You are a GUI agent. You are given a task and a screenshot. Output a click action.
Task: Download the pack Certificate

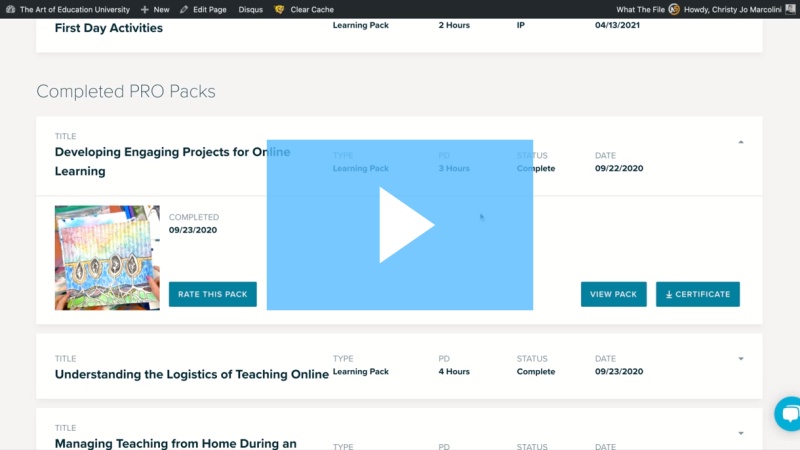(697, 294)
